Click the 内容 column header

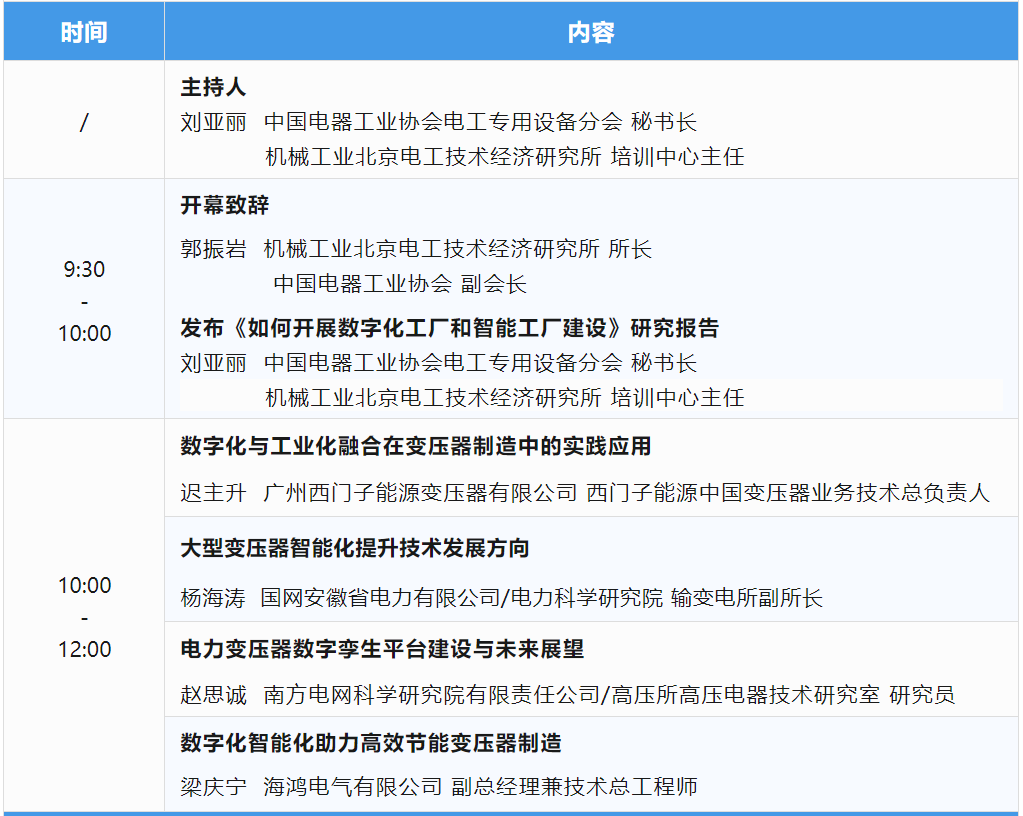click(590, 31)
